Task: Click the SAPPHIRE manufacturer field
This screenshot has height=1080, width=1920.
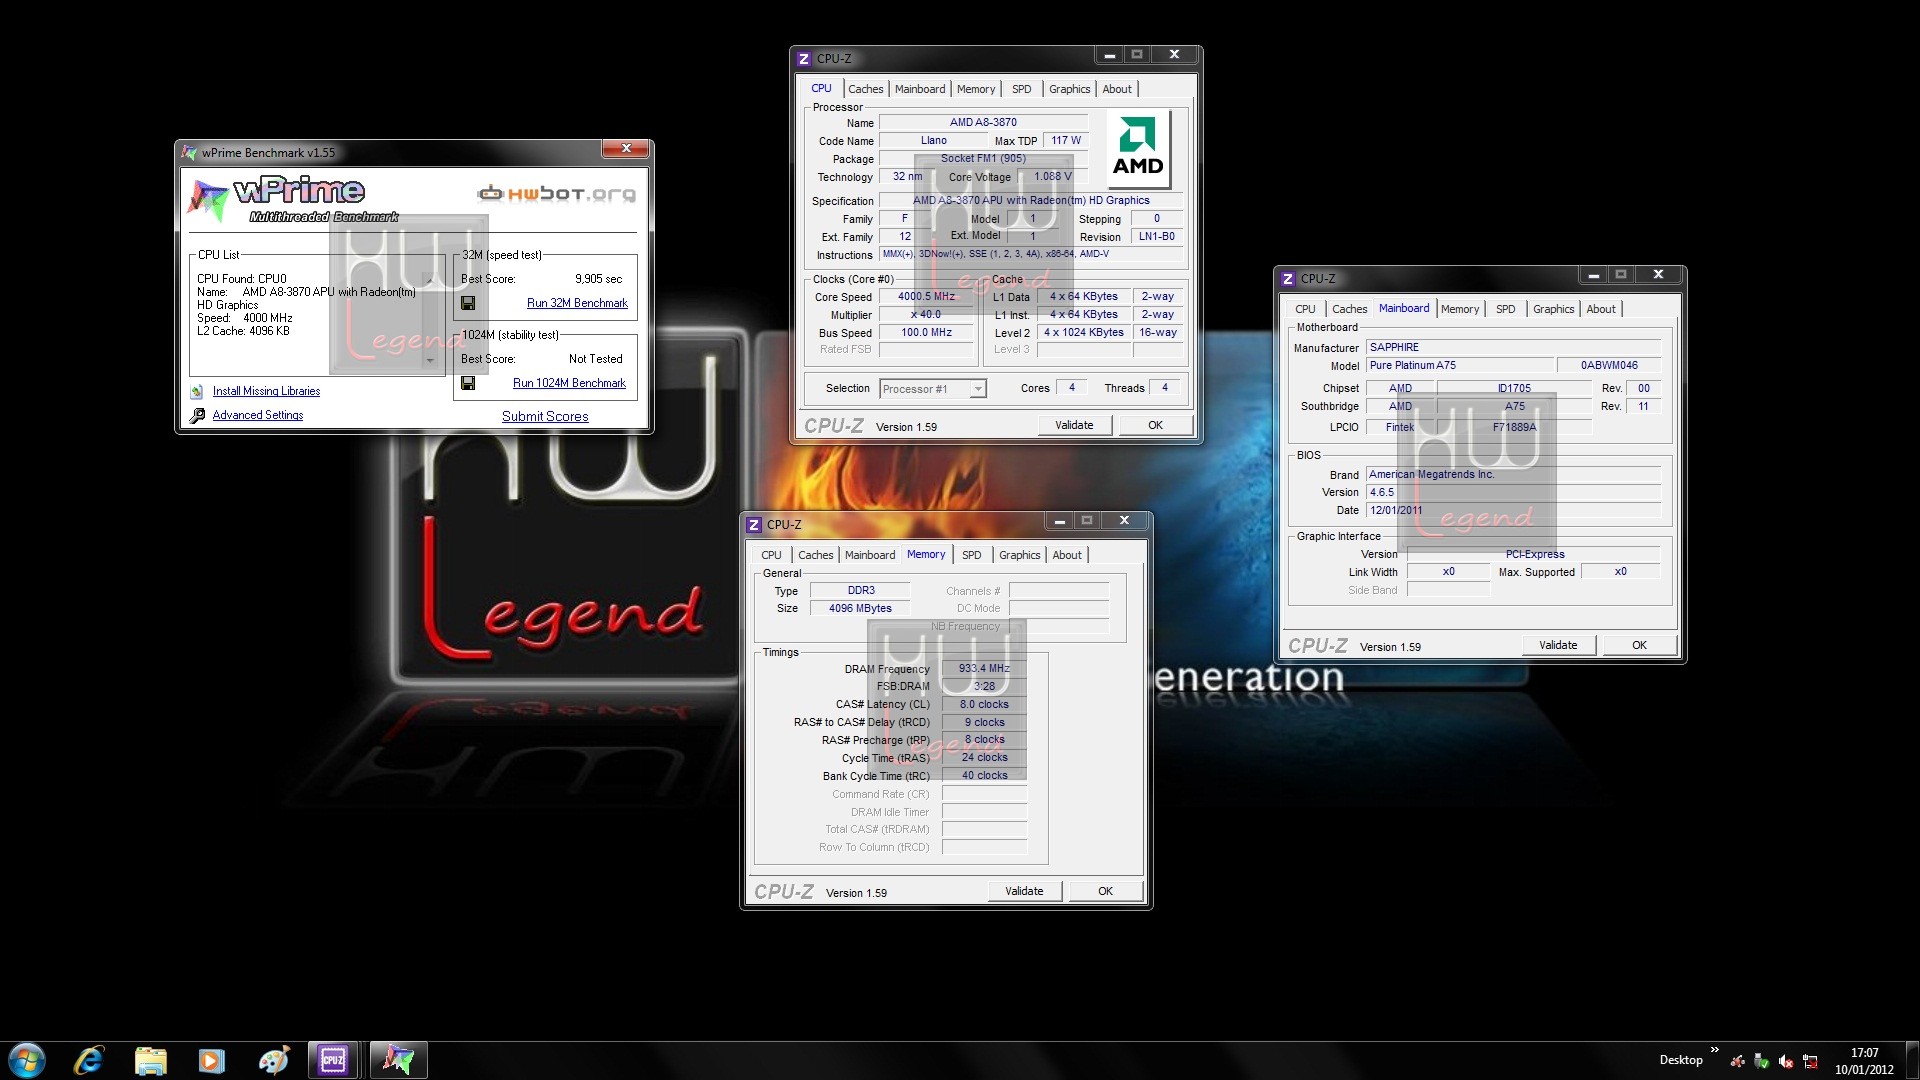Action: click(1514, 347)
